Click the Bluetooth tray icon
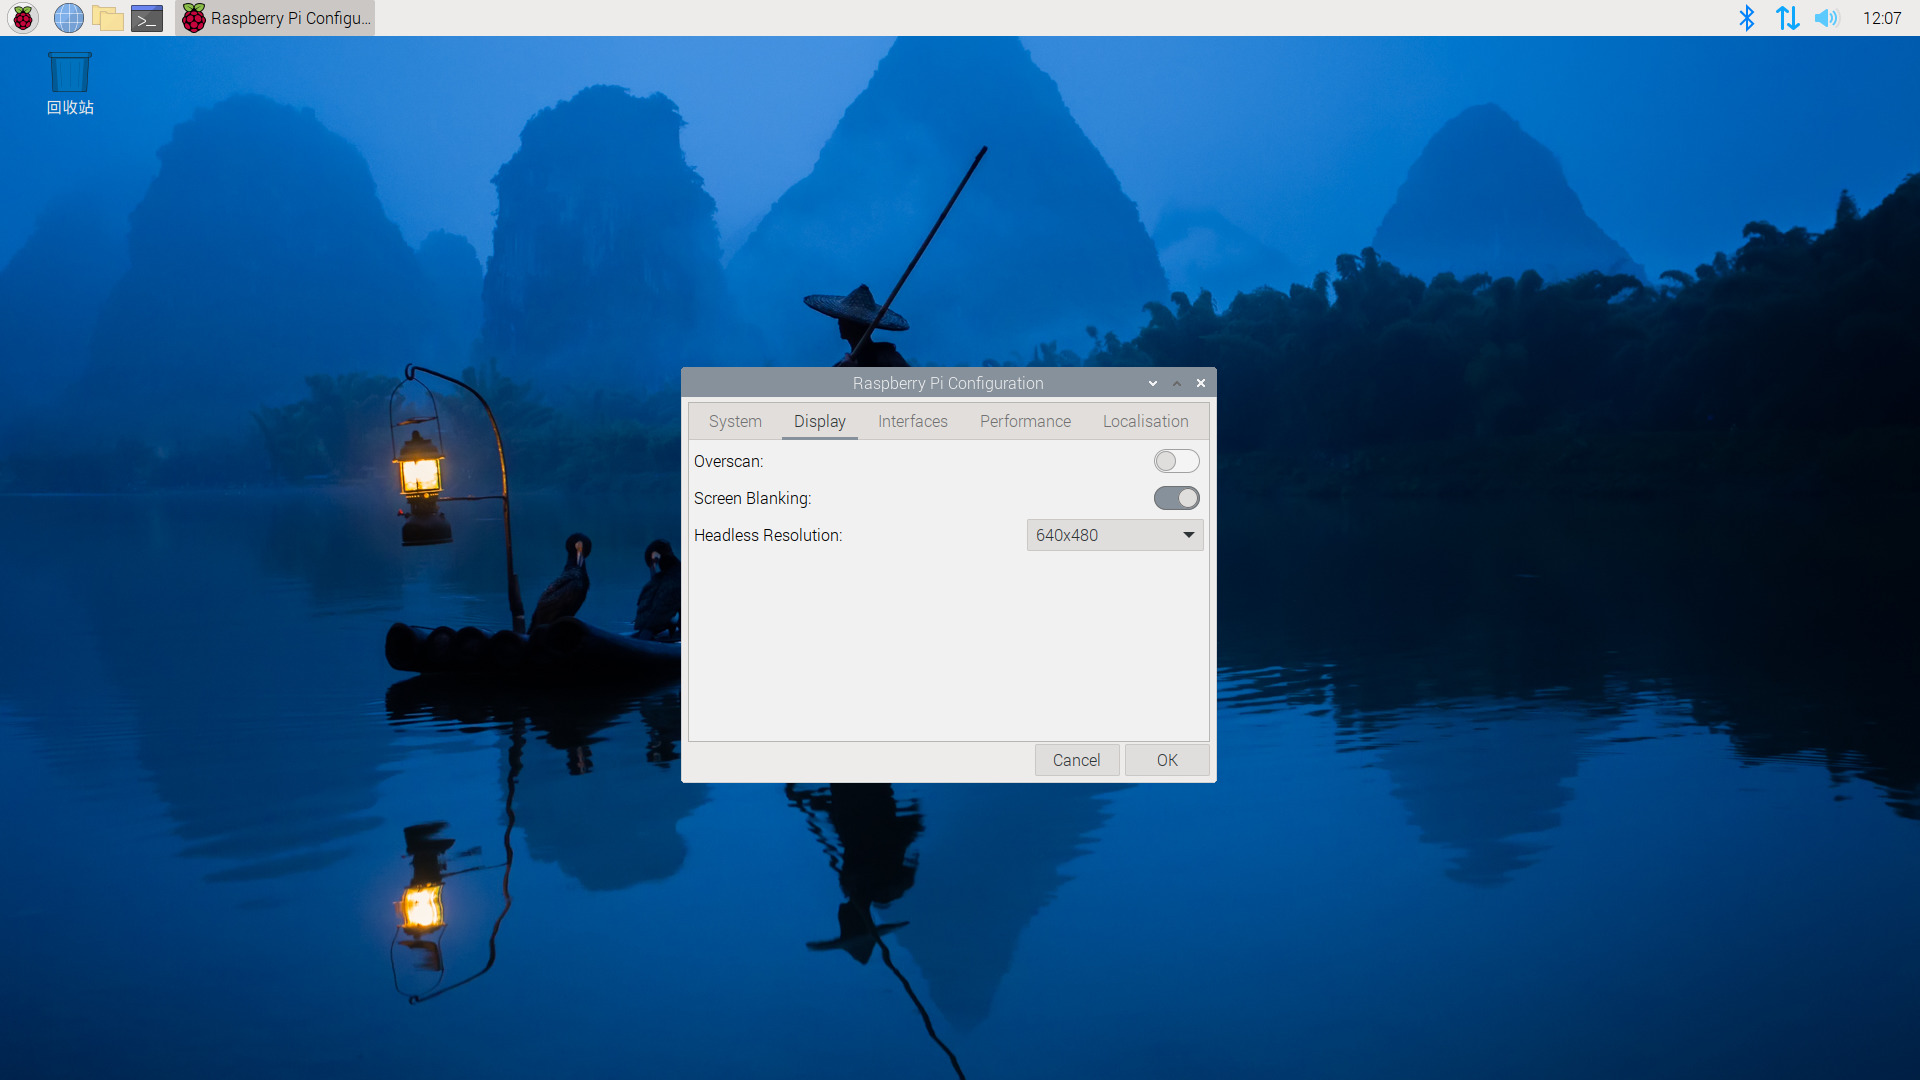 click(1746, 18)
